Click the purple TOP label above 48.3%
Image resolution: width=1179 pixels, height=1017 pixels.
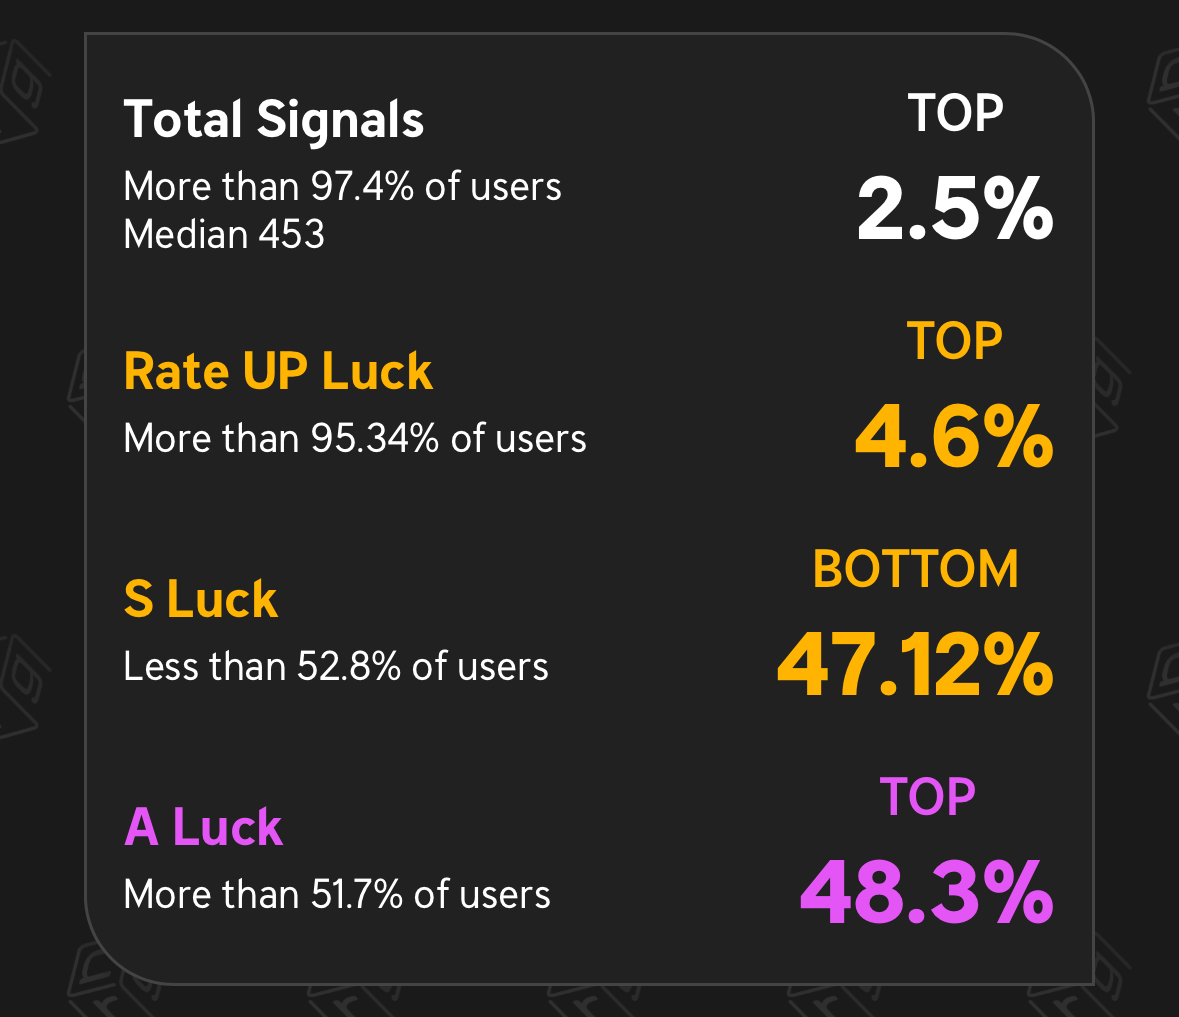click(x=927, y=797)
